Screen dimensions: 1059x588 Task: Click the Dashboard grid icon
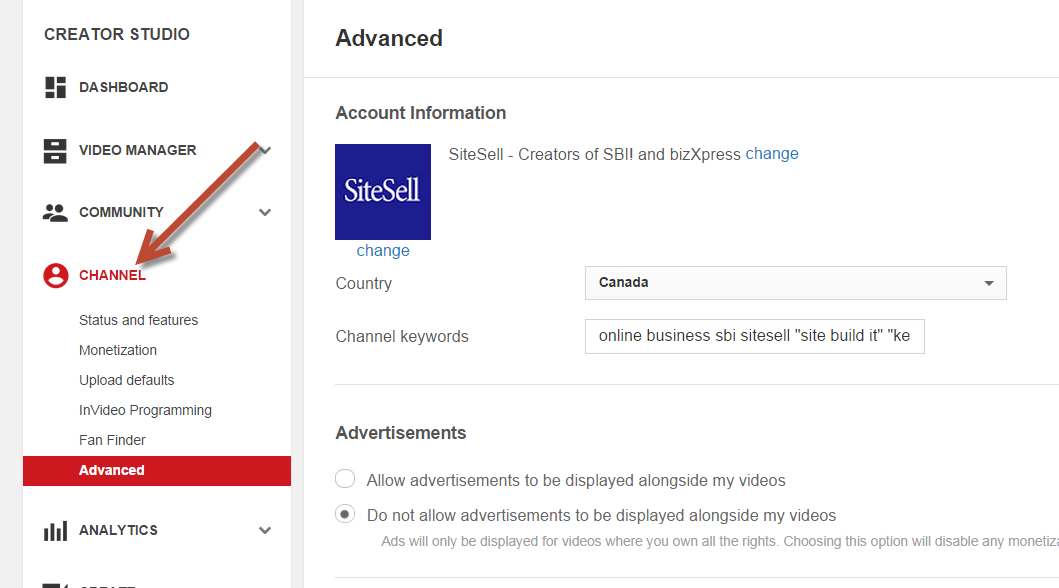point(55,88)
